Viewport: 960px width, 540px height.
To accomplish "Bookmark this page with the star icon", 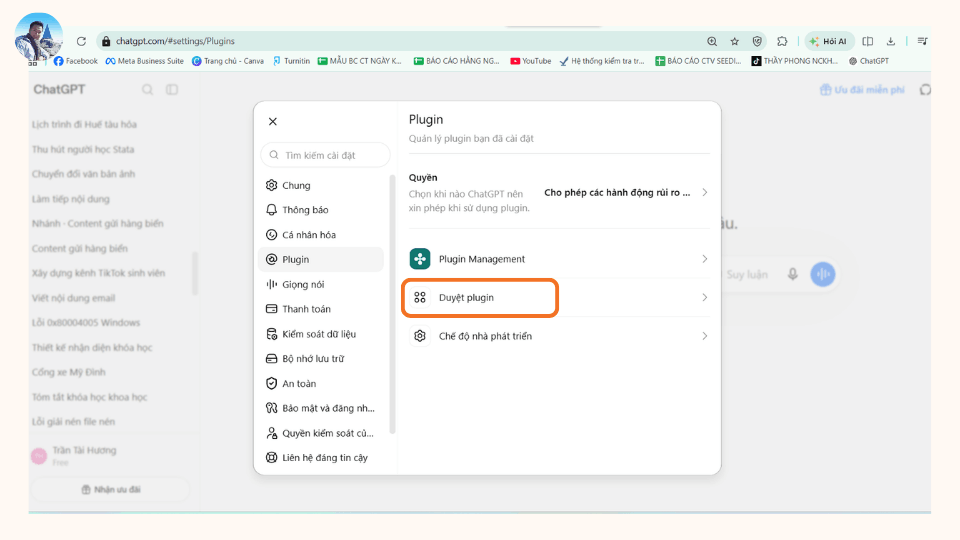I will 735,41.
